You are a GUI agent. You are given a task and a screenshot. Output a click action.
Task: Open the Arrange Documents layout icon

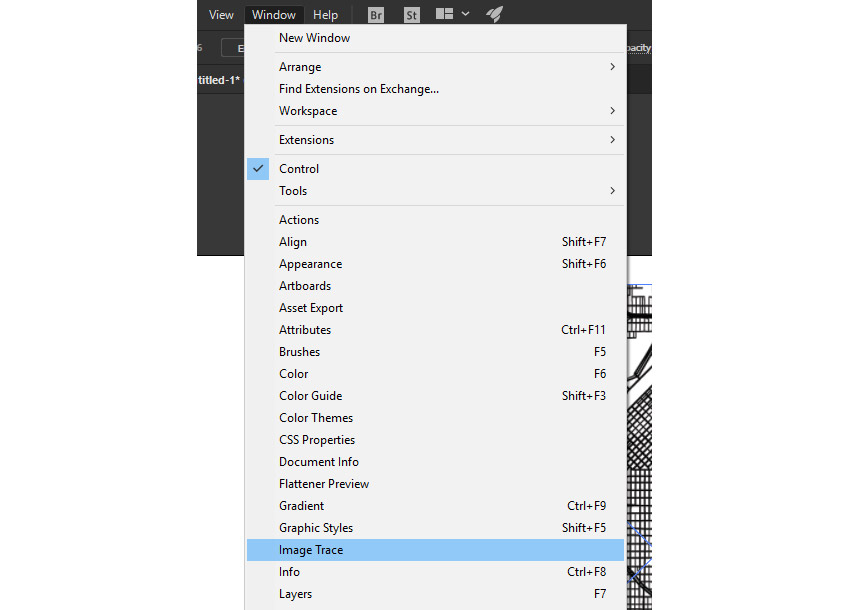(x=445, y=15)
